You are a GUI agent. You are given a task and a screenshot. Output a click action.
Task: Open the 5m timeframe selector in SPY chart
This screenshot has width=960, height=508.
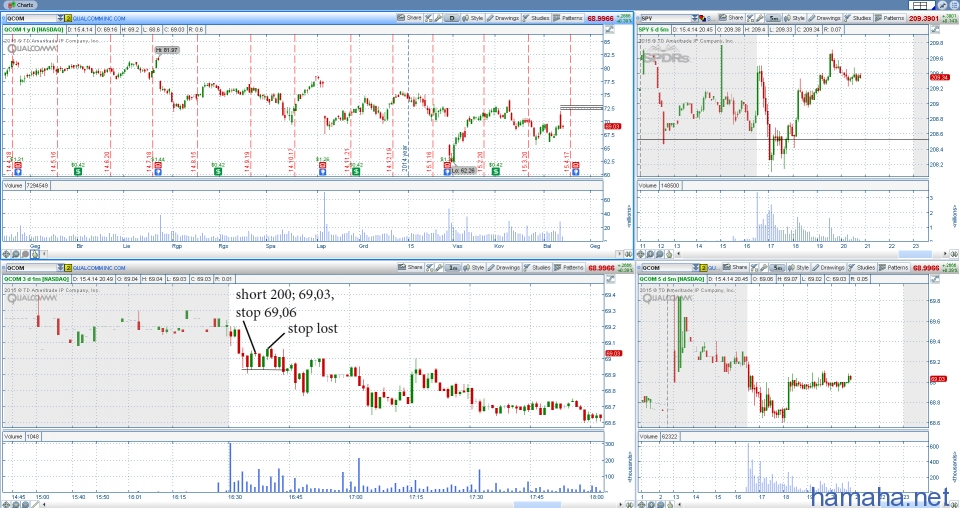(x=774, y=18)
